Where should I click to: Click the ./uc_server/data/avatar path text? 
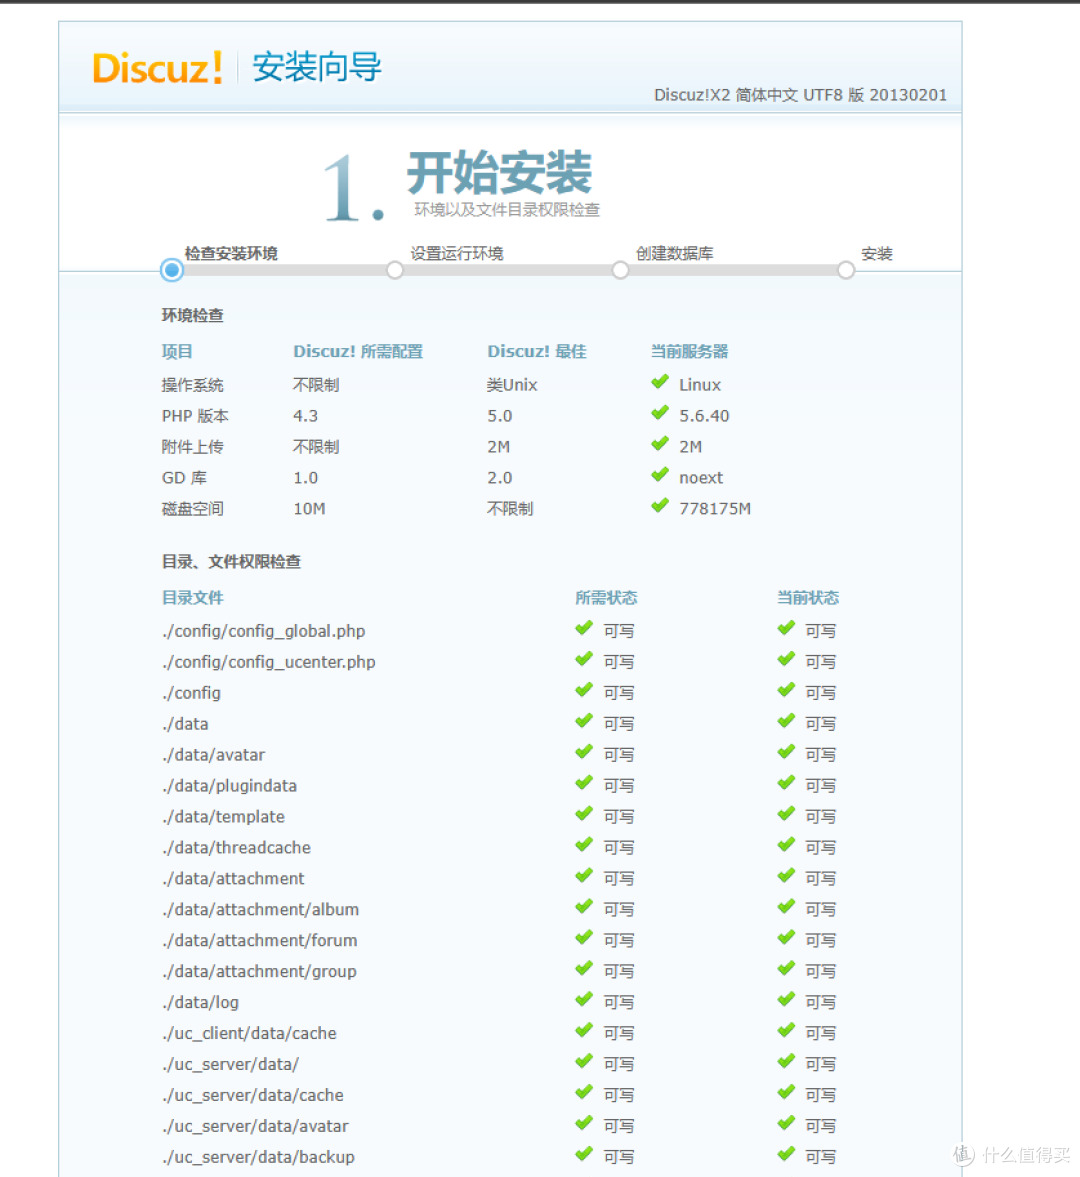pyautogui.click(x=255, y=1126)
